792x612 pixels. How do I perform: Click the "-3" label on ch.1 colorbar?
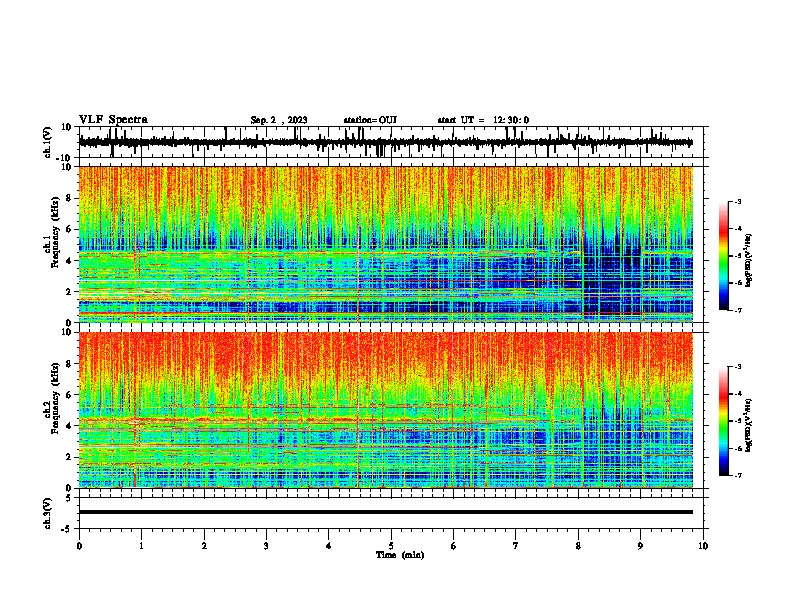pos(737,201)
